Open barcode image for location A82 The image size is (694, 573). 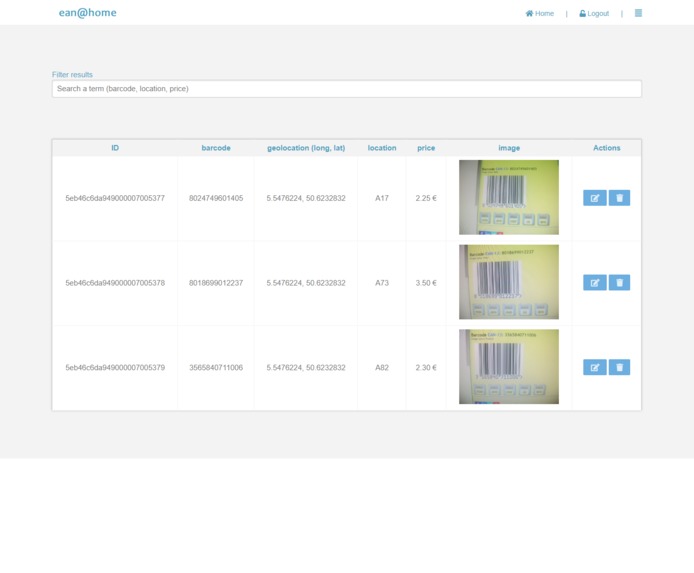[509, 366]
